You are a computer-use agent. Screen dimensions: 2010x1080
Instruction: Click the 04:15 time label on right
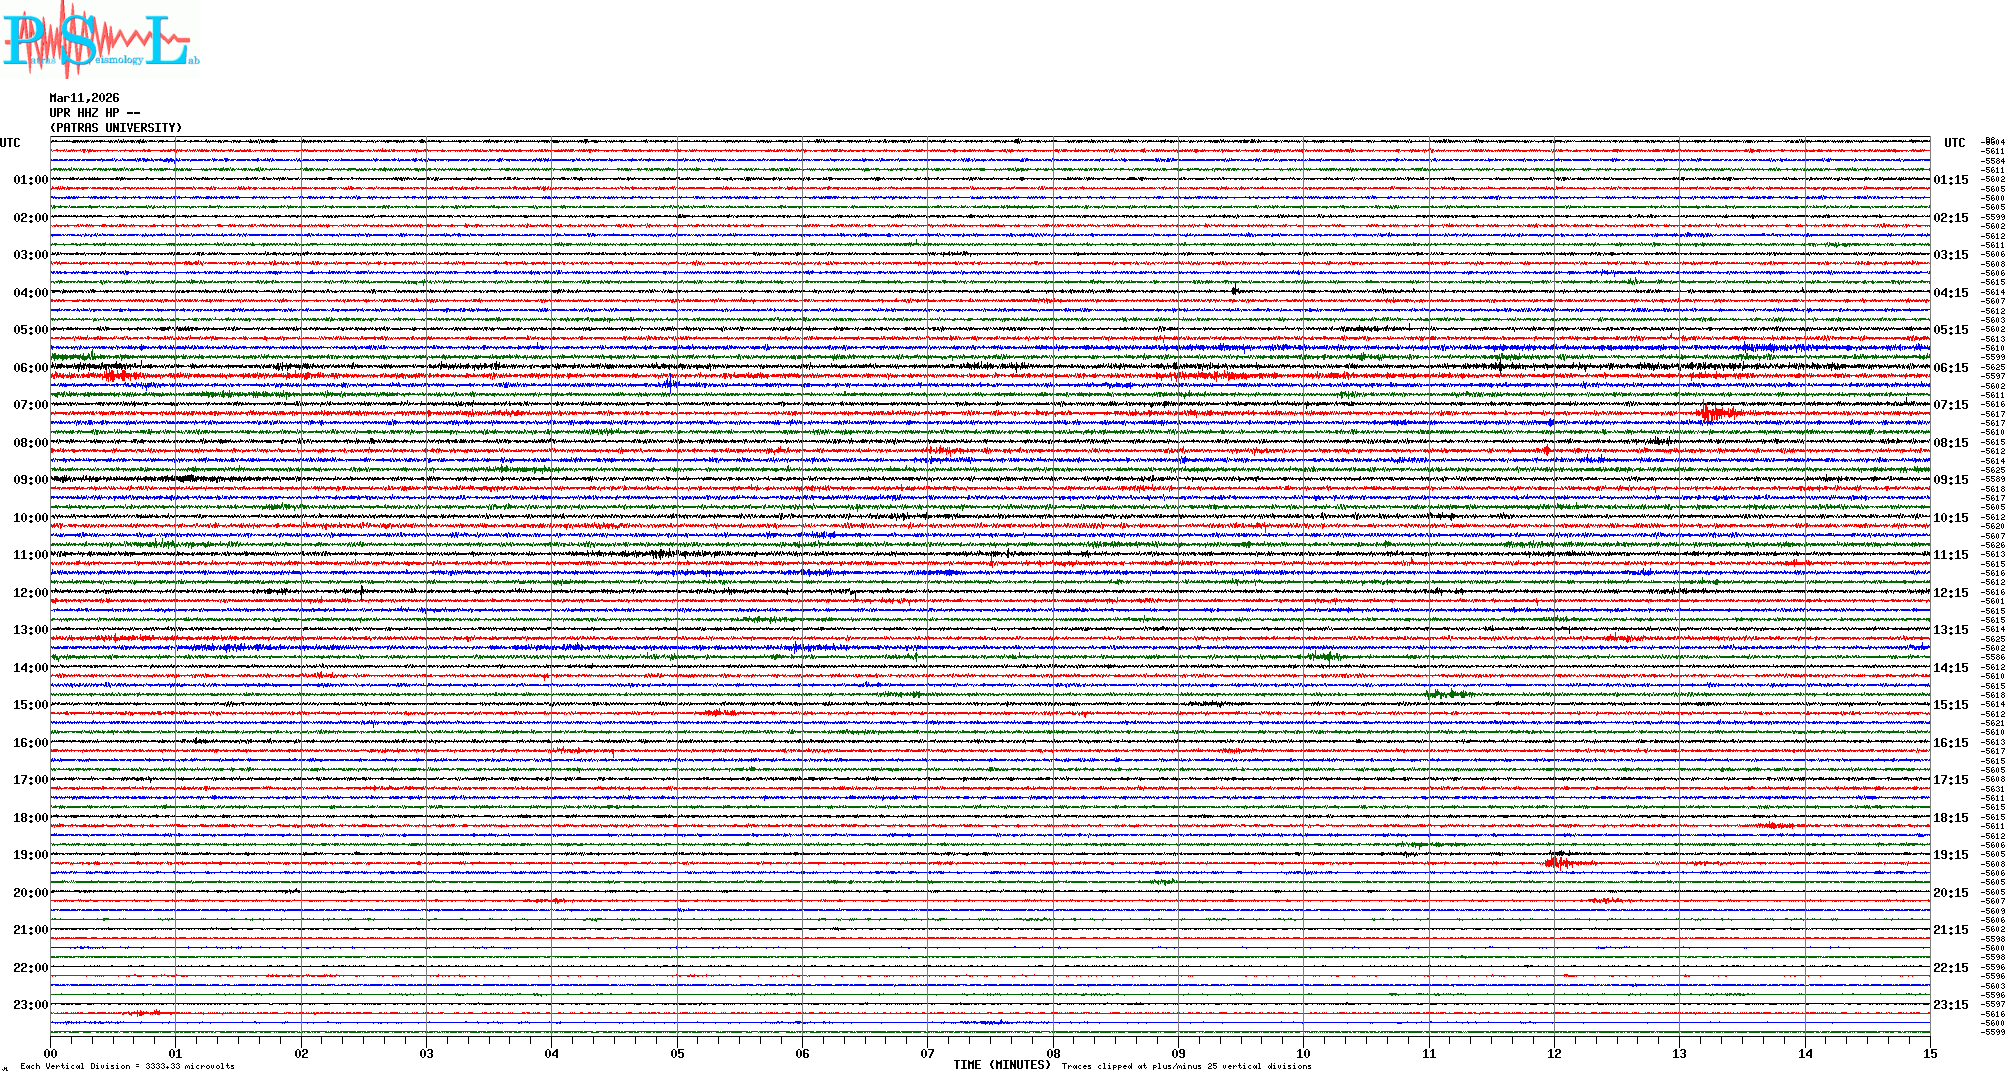coord(1950,293)
